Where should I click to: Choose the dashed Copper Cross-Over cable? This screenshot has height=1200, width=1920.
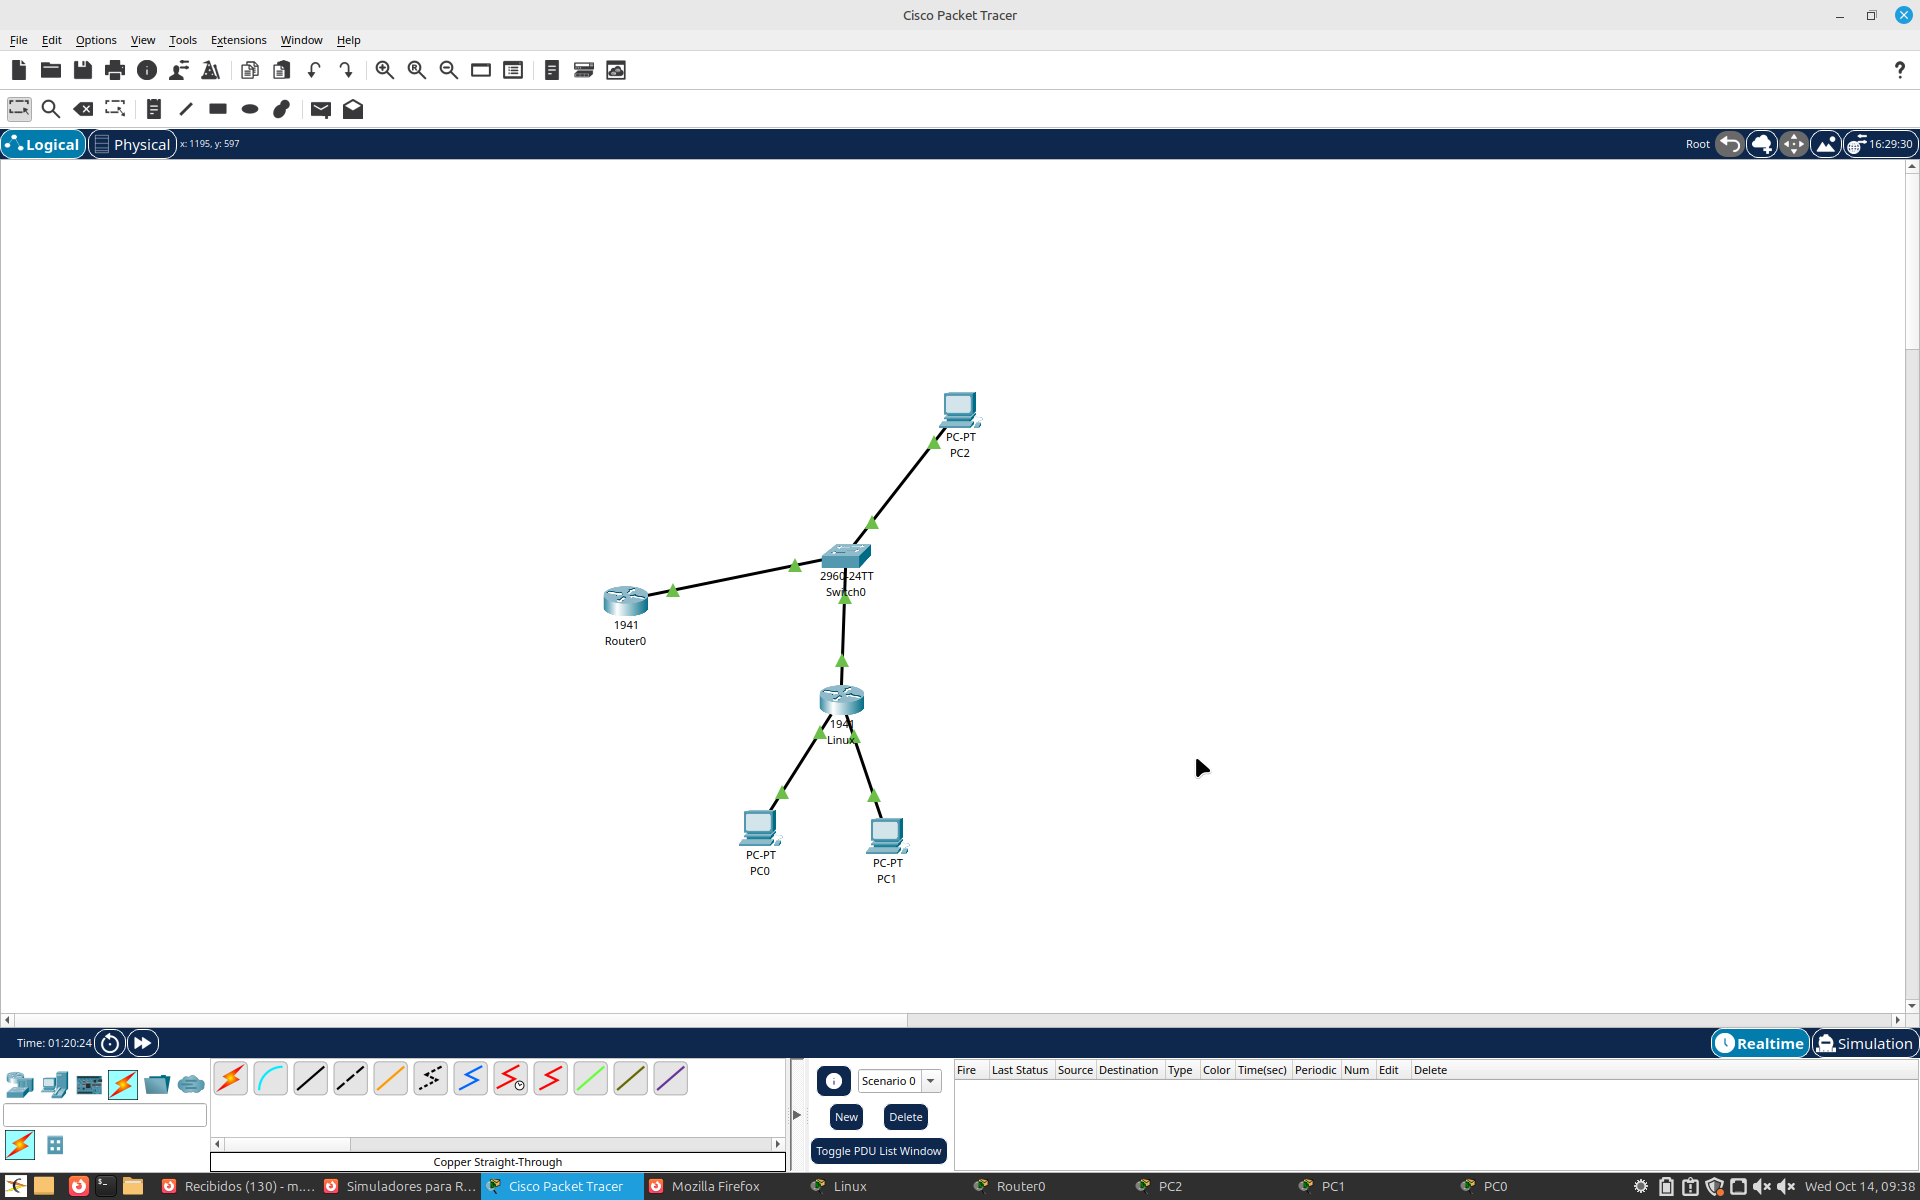click(351, 1079)
